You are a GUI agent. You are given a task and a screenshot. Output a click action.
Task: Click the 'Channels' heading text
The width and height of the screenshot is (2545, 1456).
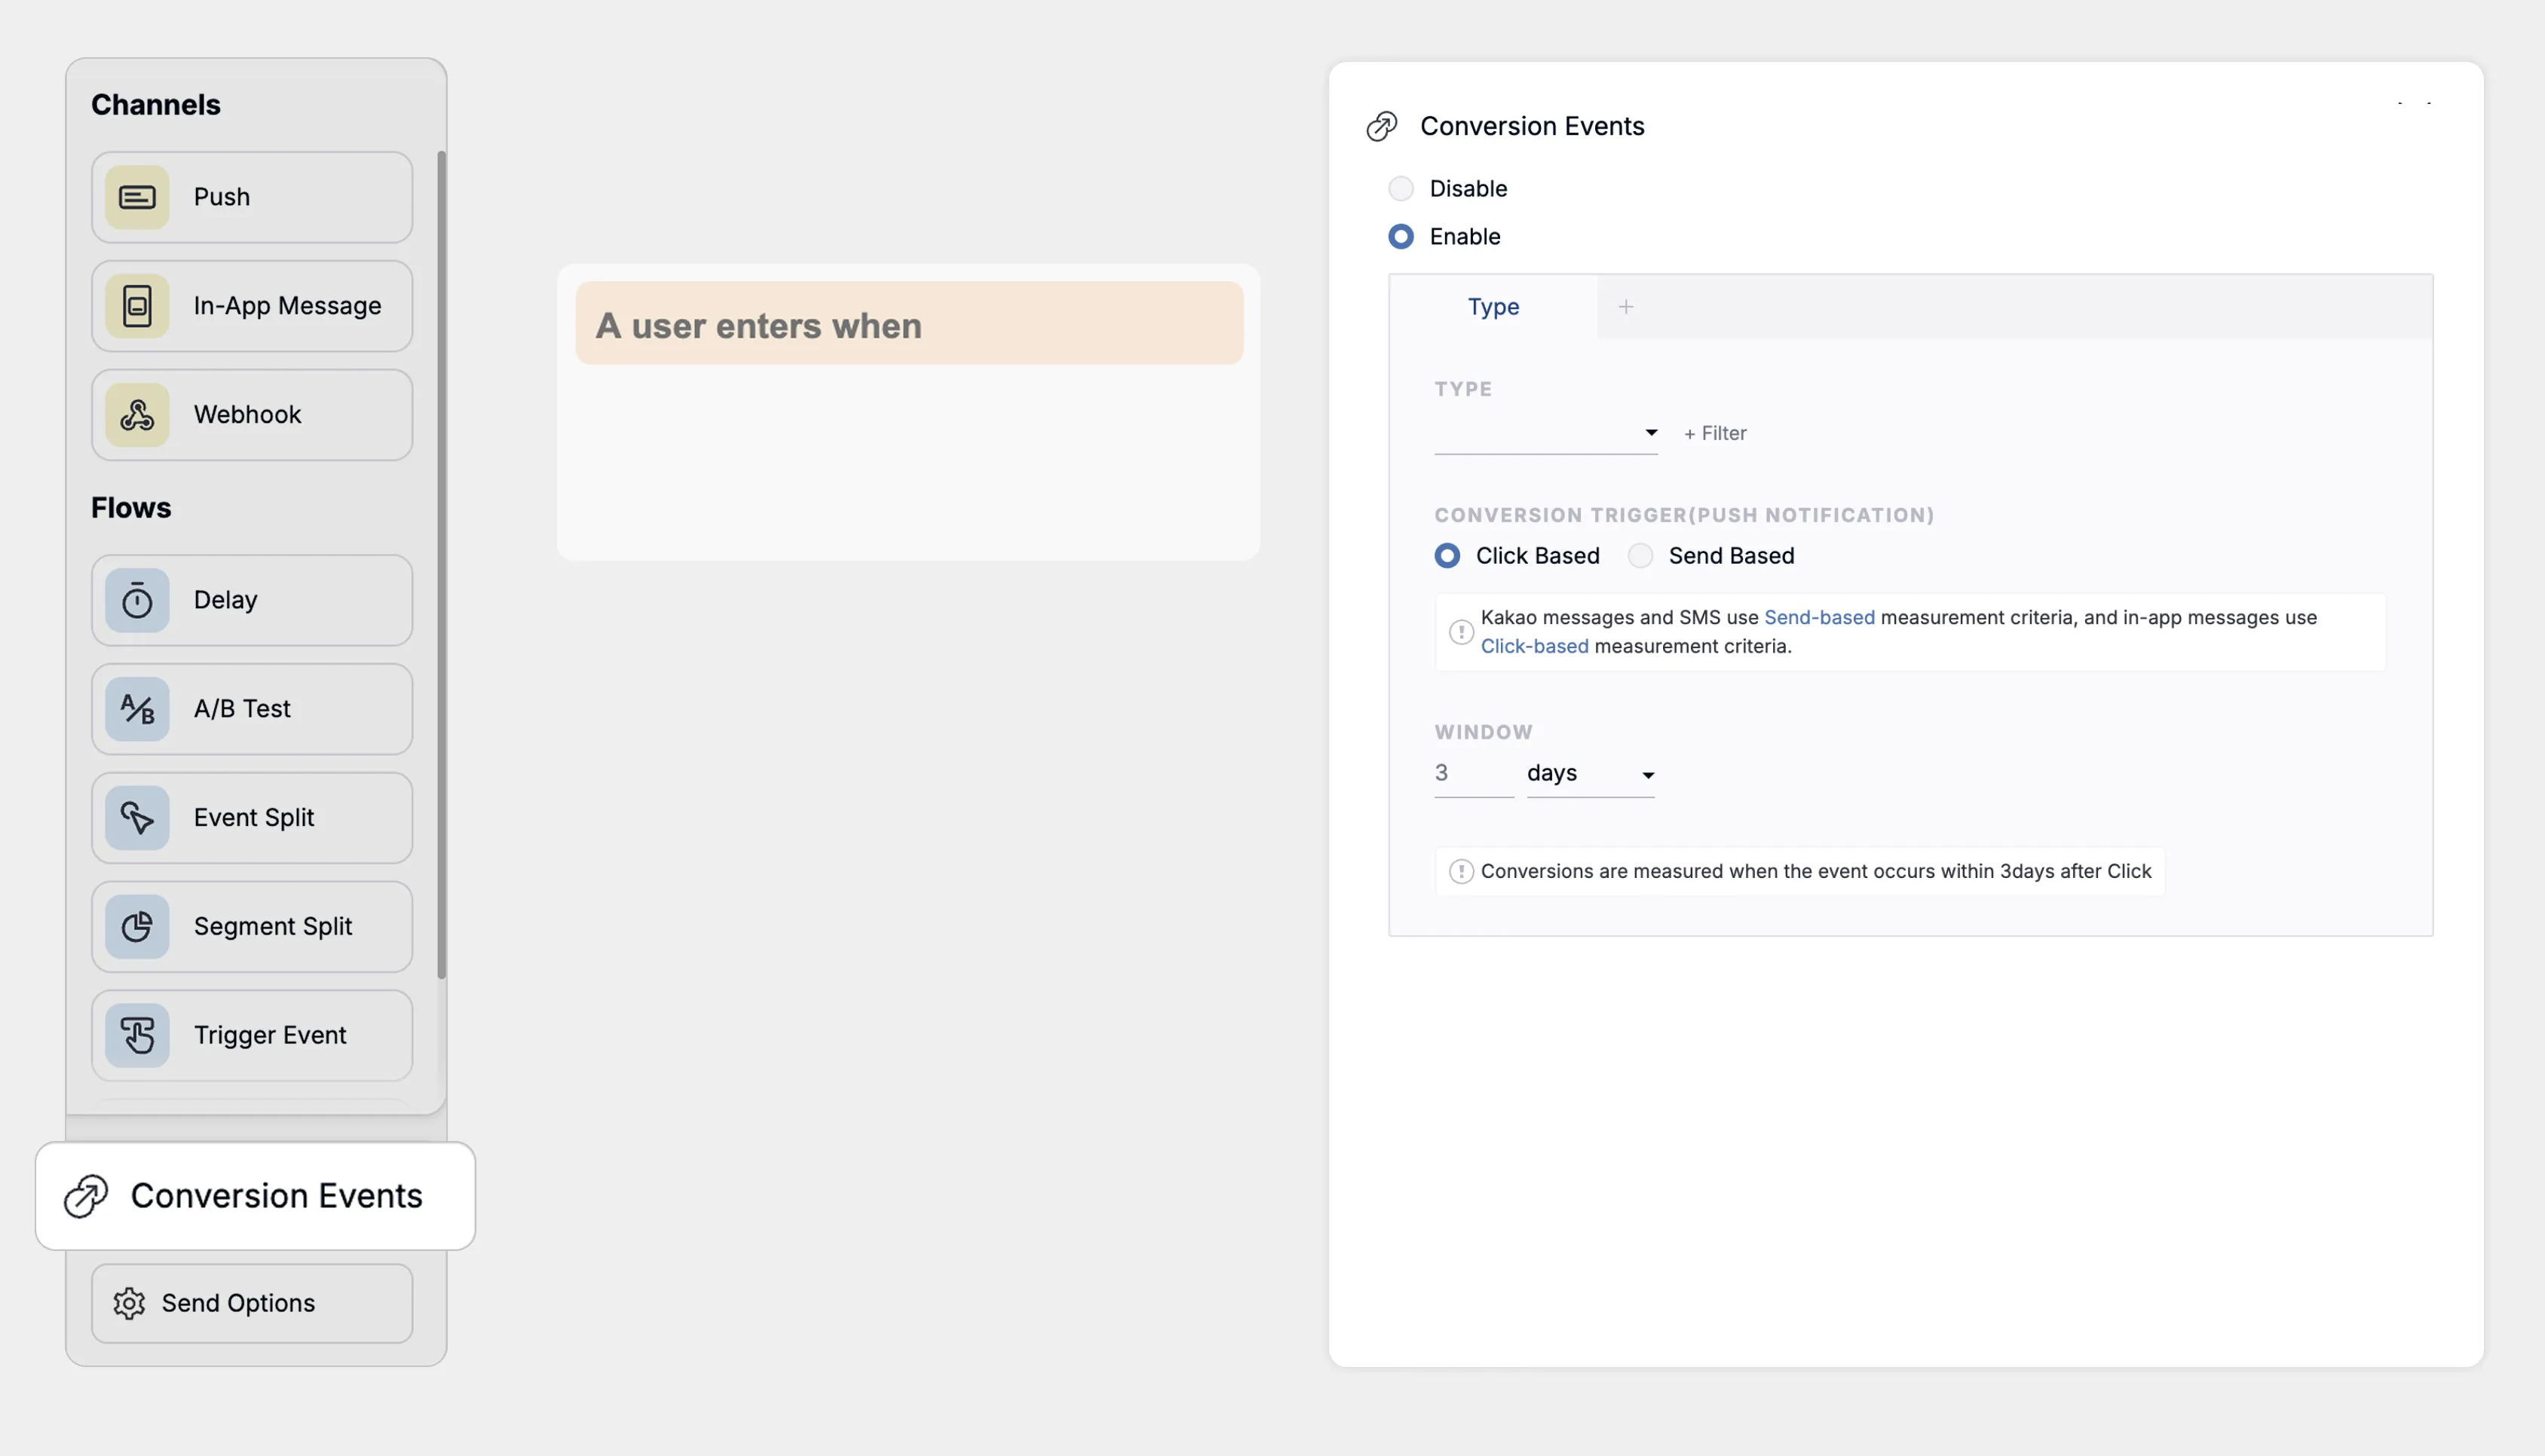click(156, 105)
